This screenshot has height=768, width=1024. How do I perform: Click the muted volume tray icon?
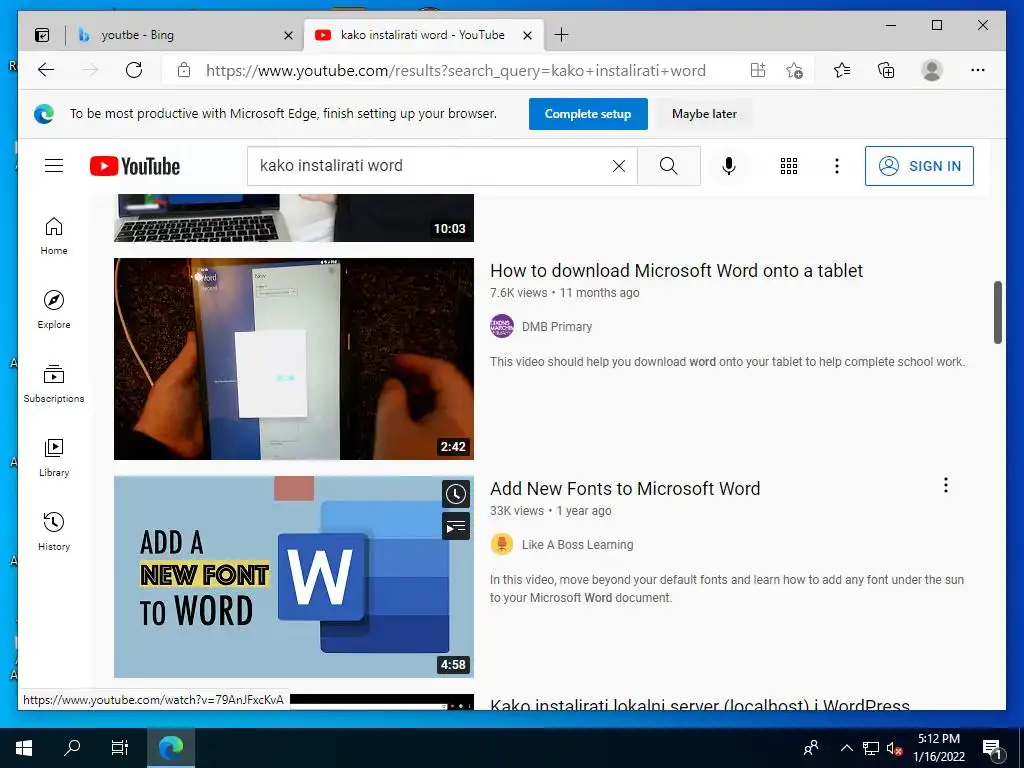point(894,748)
